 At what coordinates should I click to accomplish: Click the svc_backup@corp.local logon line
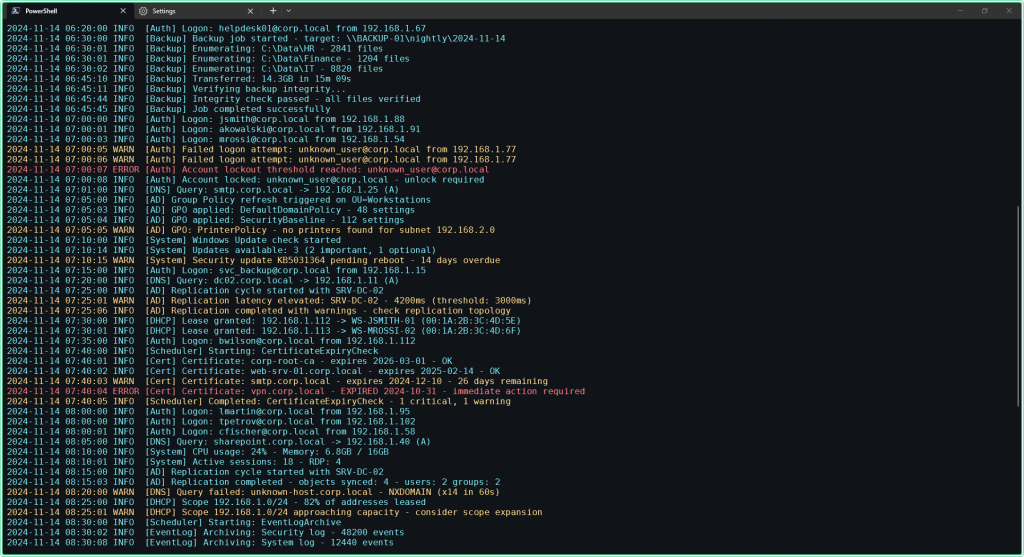click(x=216, y=270)
